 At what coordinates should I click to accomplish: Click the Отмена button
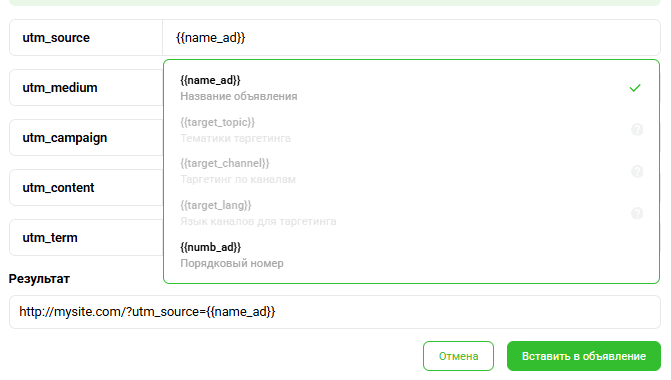(x=458, y=356)
